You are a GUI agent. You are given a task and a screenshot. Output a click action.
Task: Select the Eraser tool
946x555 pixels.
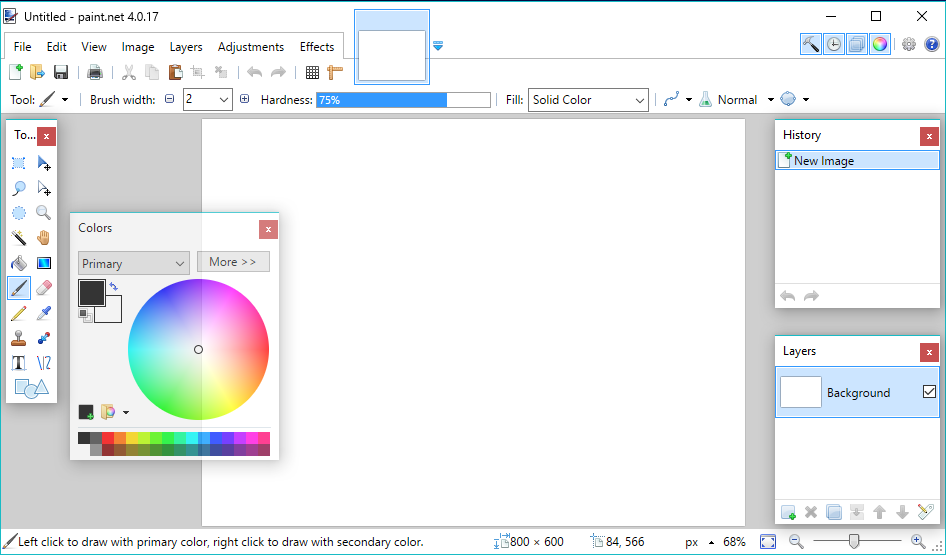(43, 288)
